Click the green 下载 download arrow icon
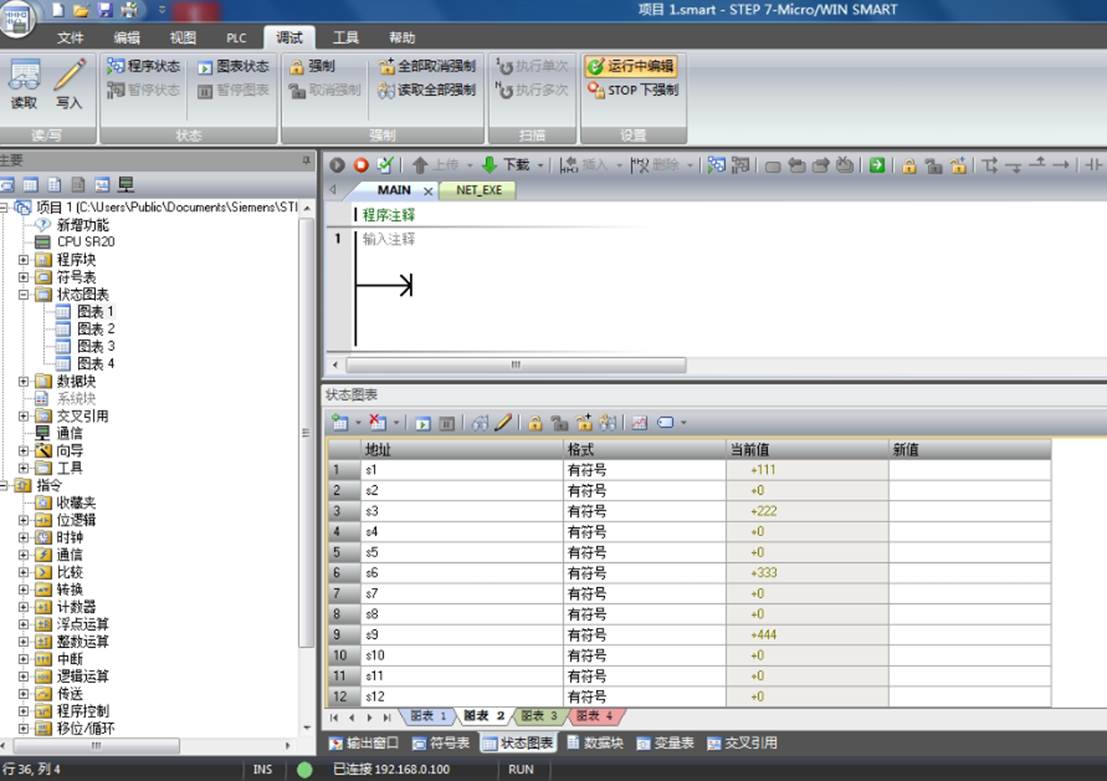The image size is (1107, 781). point(489,165)
